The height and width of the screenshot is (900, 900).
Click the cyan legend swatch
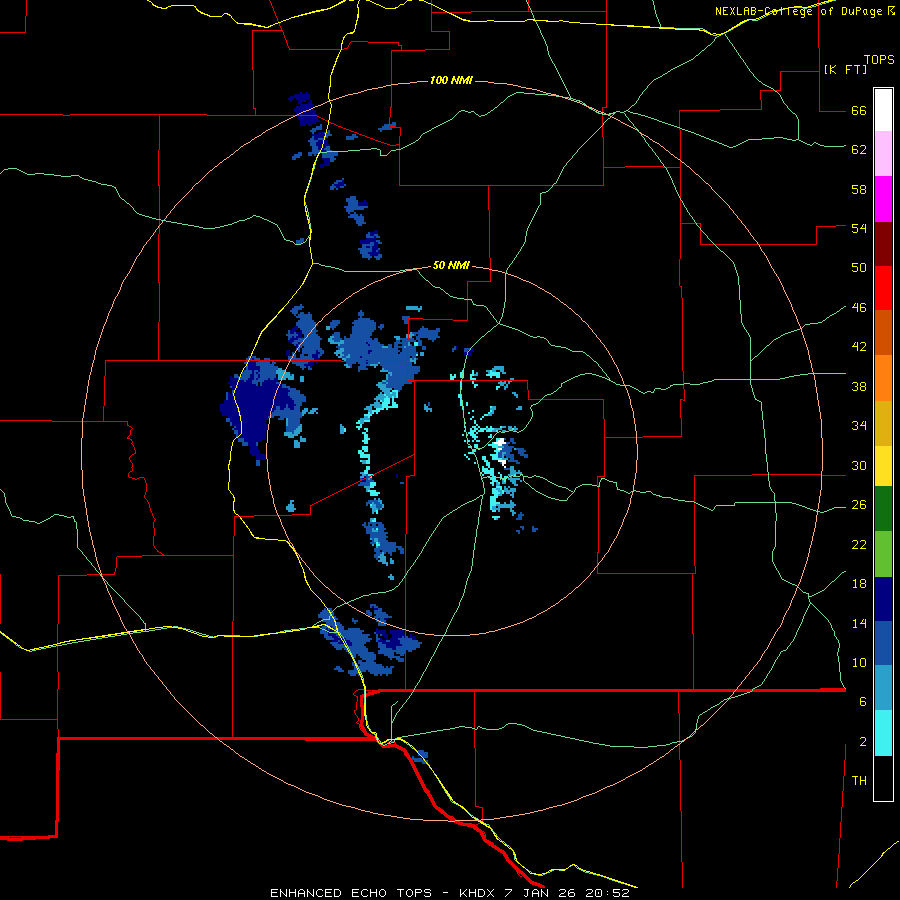coord(883,733)
